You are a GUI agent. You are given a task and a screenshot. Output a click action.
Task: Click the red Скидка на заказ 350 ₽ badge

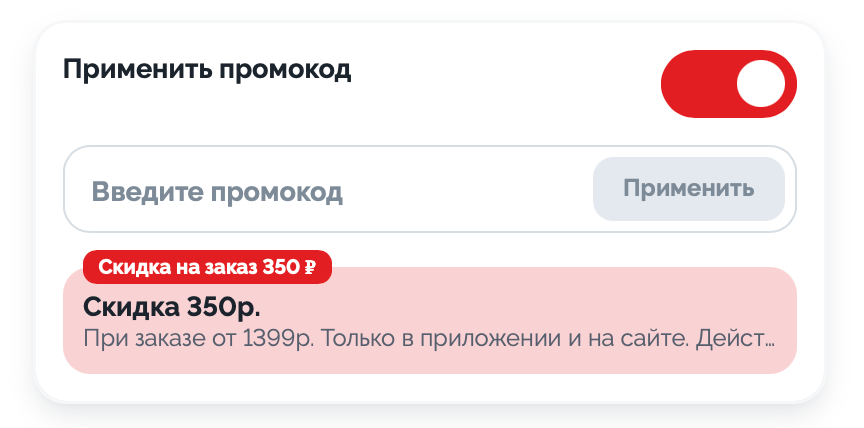click(207, 267)
